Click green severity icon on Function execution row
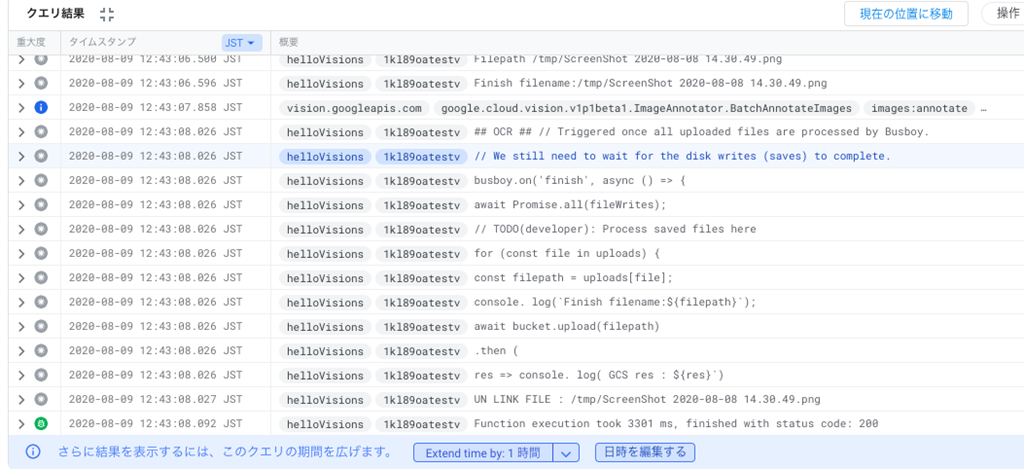The height and width of the screenshot is (469, 1024). pos(41,424)
